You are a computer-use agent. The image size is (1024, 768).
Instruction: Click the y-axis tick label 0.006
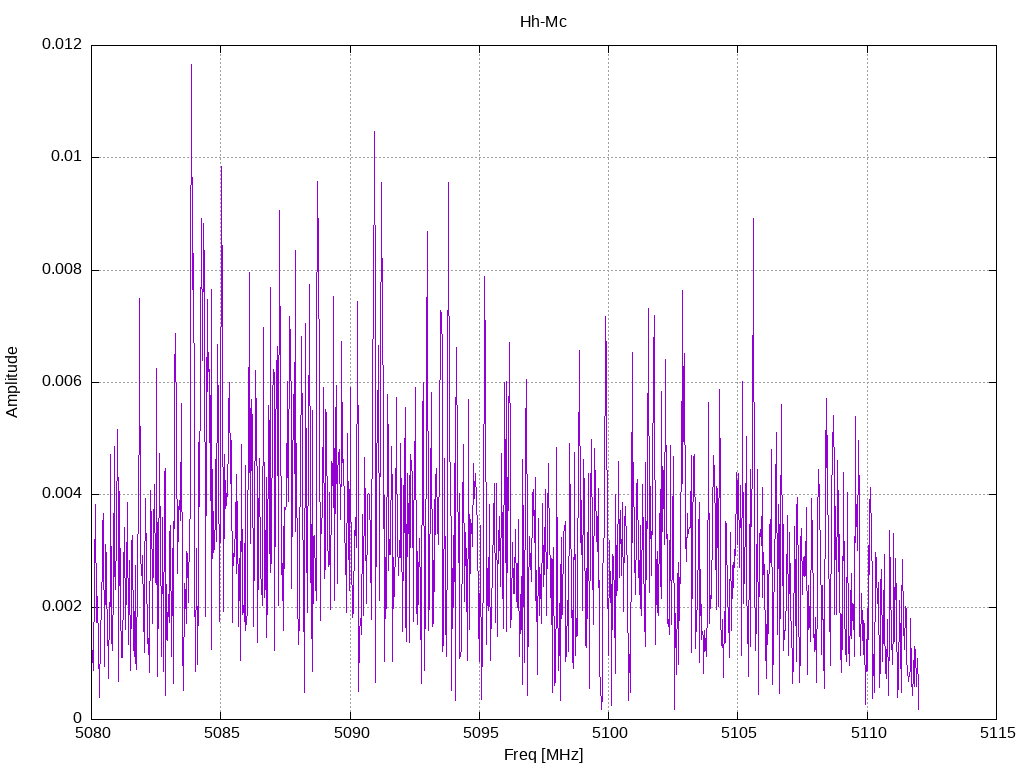pyautogui.click(x=62, y=381)
